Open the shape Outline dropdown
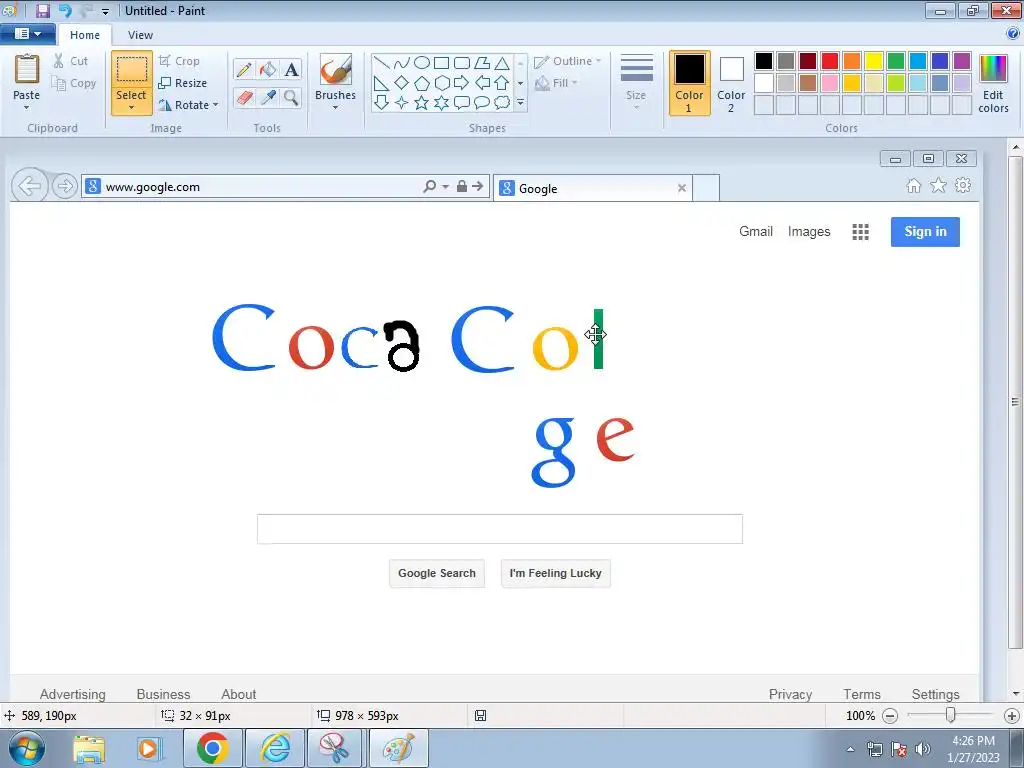This screenshot has width=1024, height=768. coord(568,61)
